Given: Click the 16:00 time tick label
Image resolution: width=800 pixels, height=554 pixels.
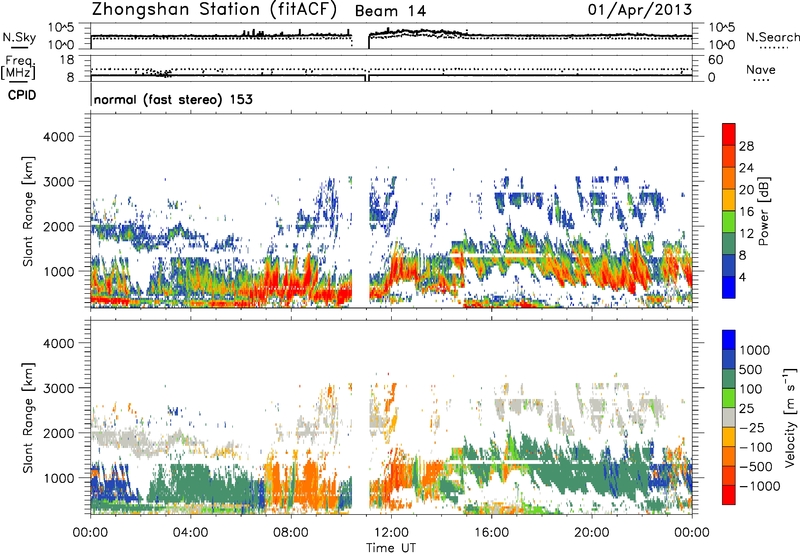Looking at the screenshot, I should pyautogui.click(x=491, y=533).
